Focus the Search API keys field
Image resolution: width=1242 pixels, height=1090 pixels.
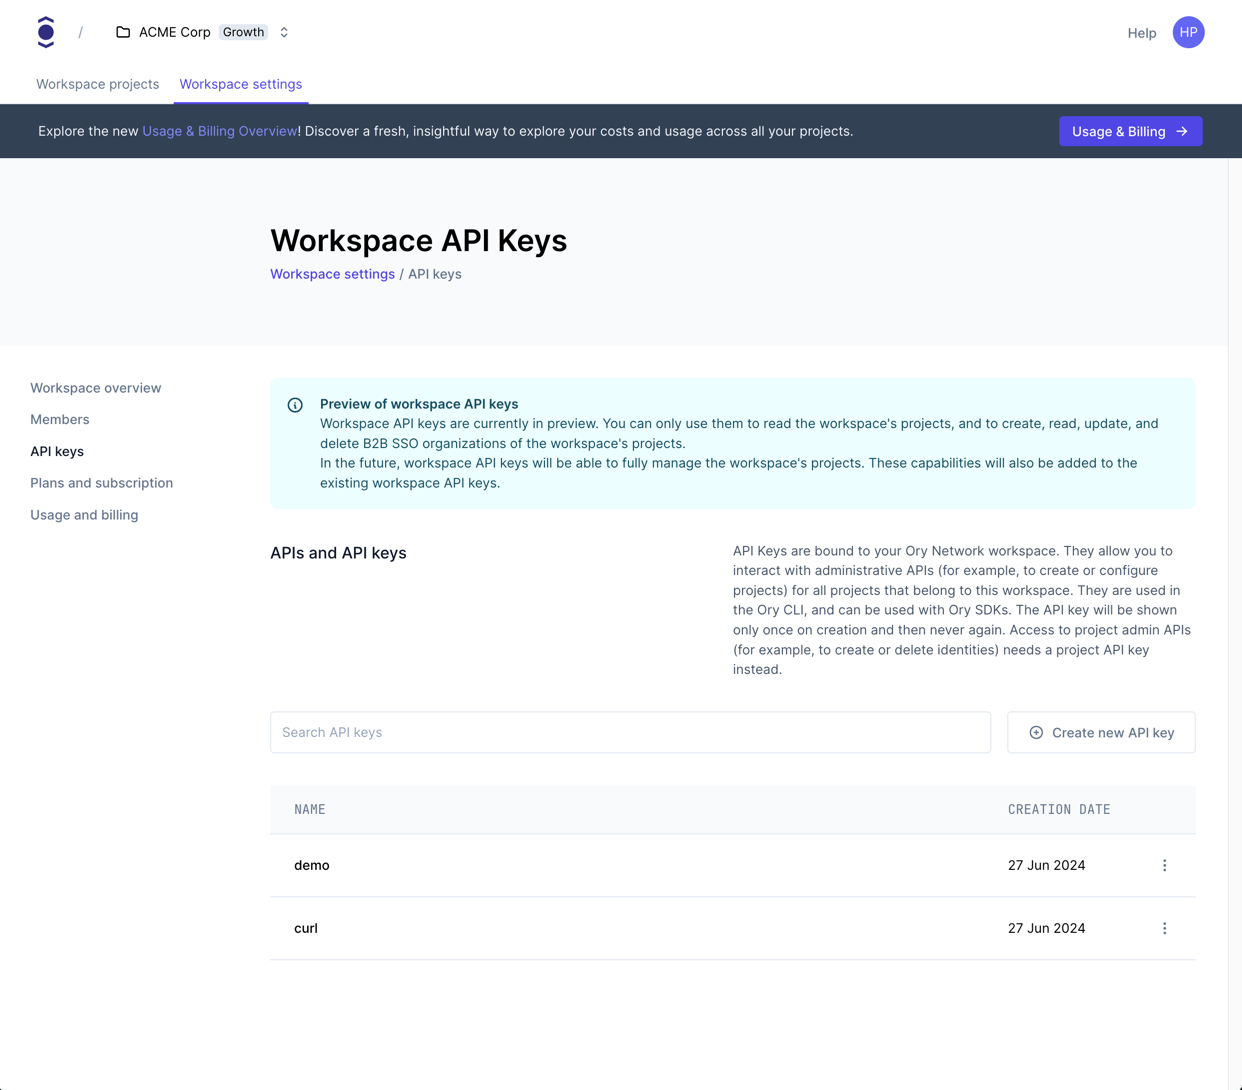pyautogui.click(x=630, y=732)
